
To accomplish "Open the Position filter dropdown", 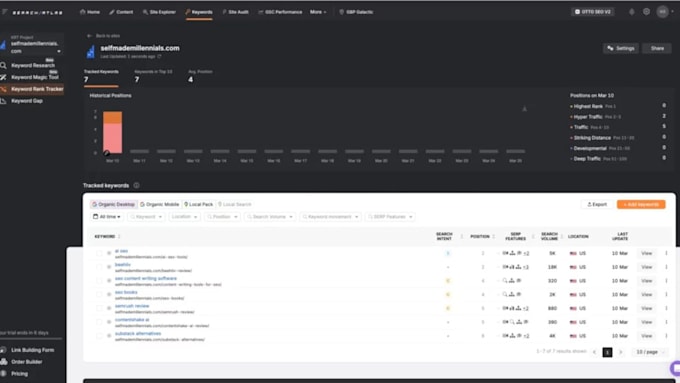I will [222, 216].
